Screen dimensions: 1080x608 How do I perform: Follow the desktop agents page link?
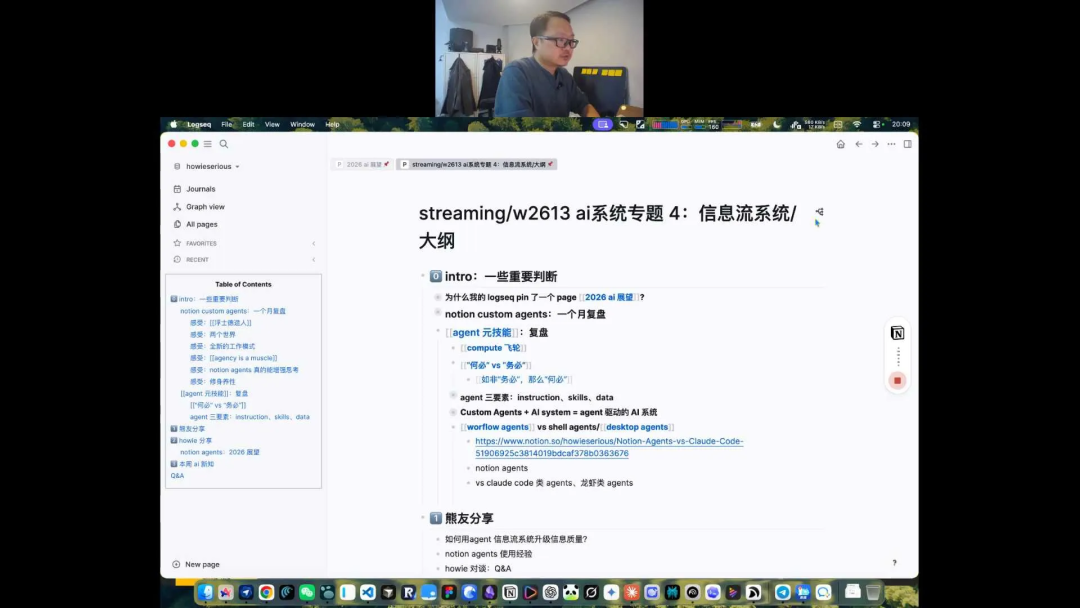click(x=636, y=427)
